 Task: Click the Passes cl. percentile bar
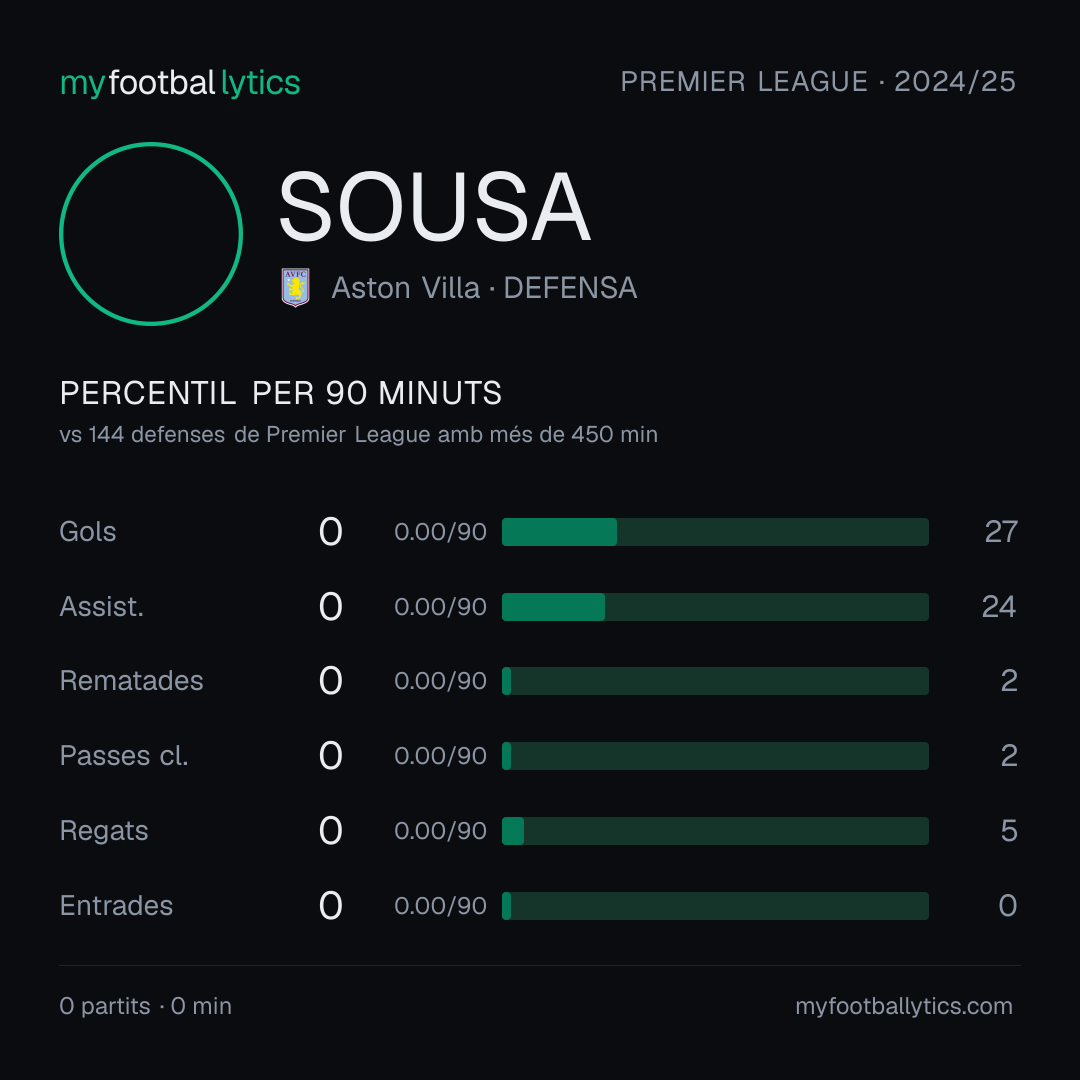[x=715, y=756]
